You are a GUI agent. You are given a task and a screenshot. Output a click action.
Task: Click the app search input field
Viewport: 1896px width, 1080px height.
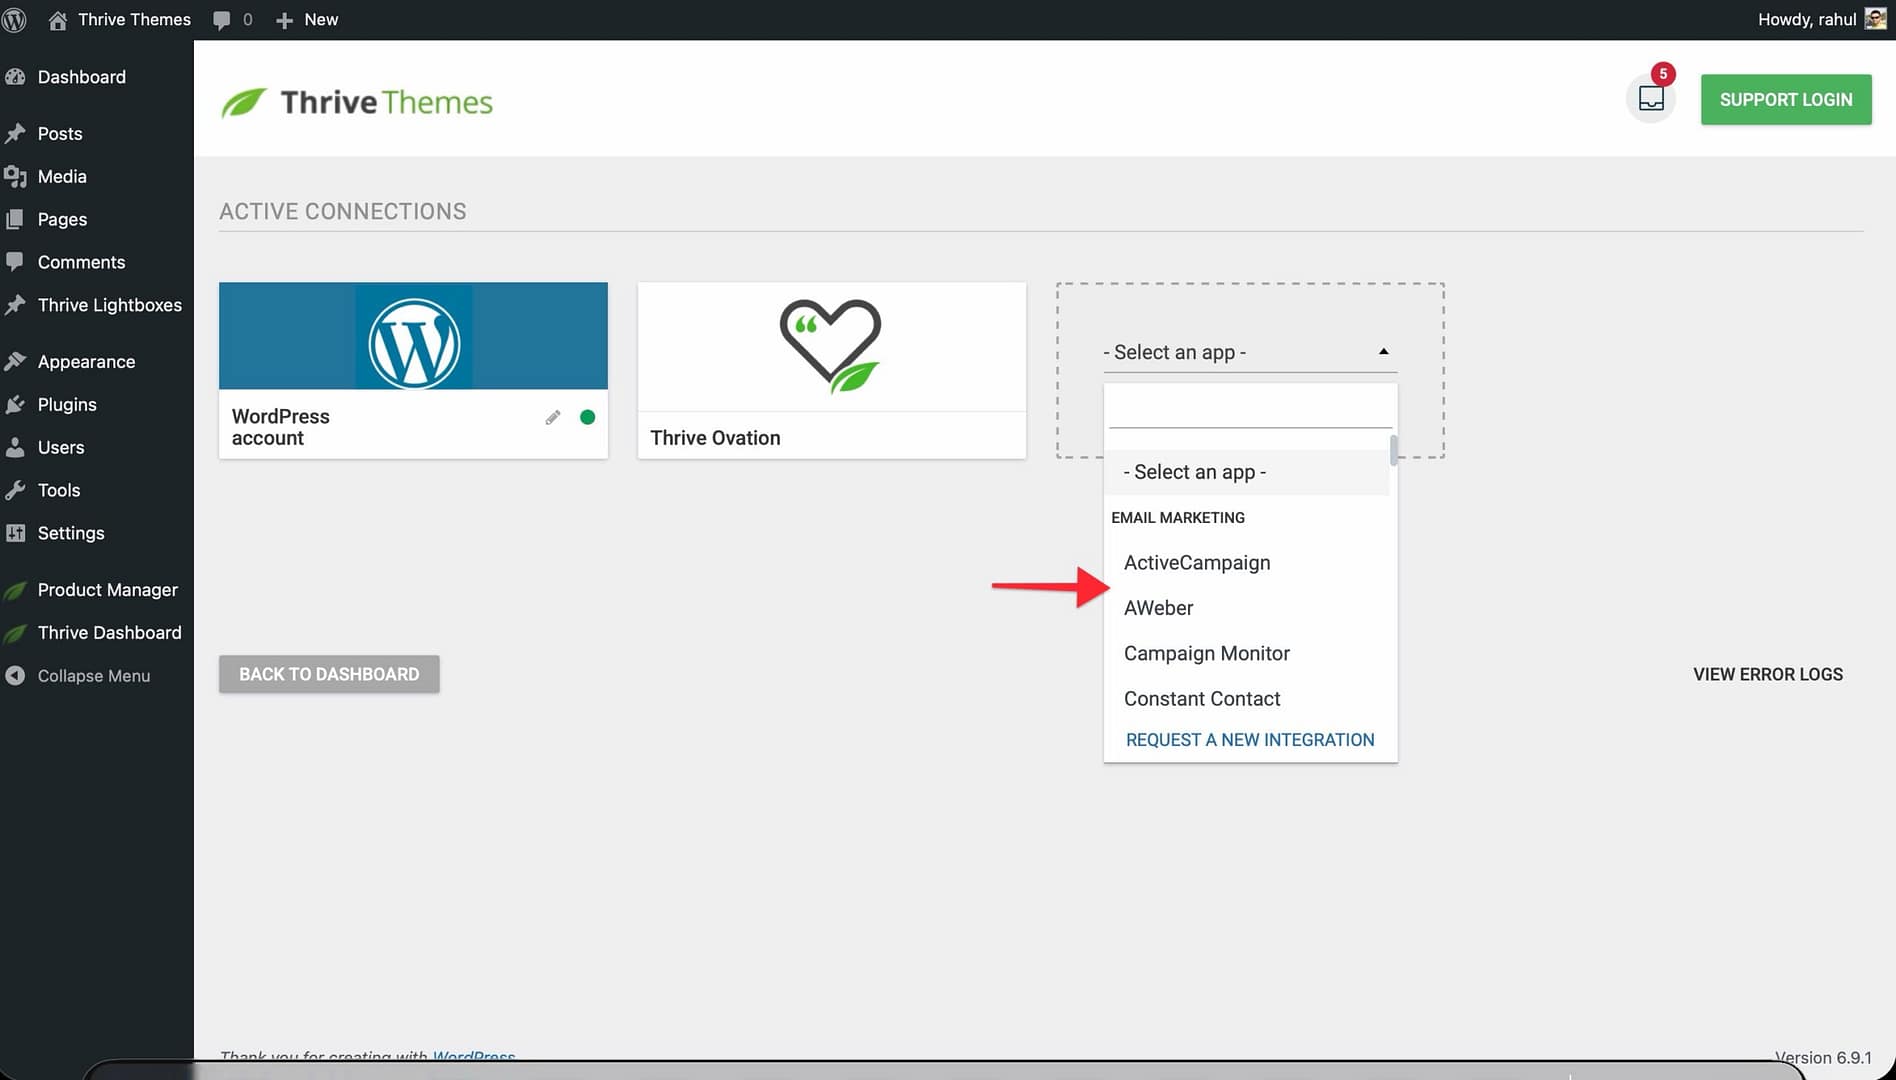(1249, 410)
